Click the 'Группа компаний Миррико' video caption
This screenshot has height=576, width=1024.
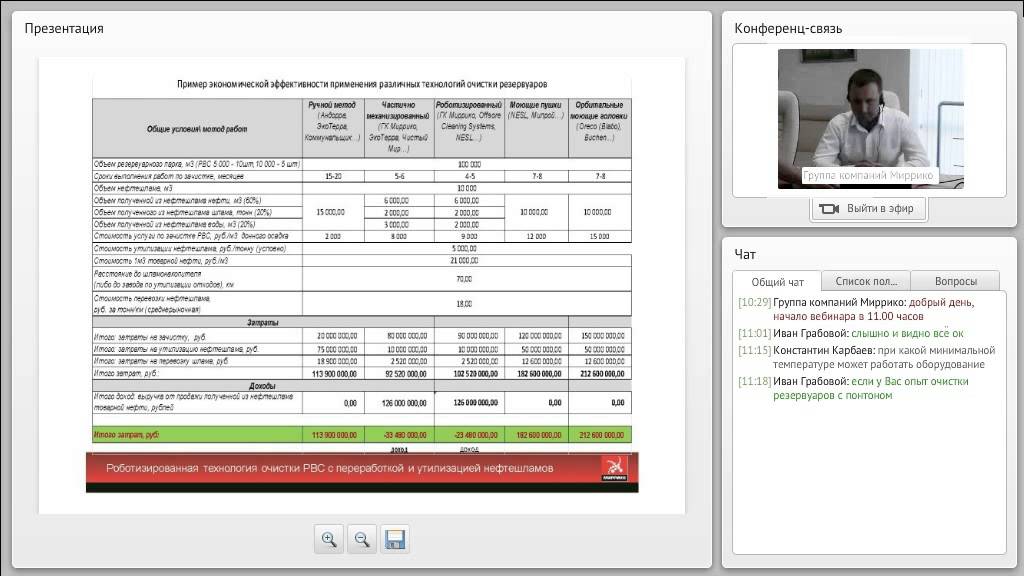pyautogui.click(x=868, y=175)
